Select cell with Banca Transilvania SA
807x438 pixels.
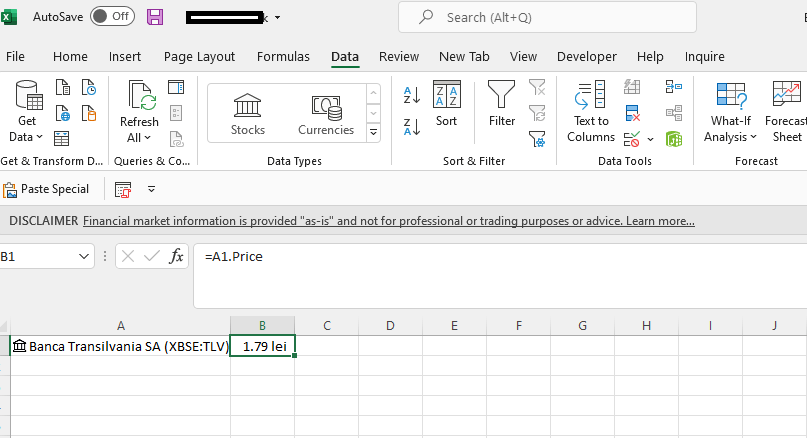(120, 346)
